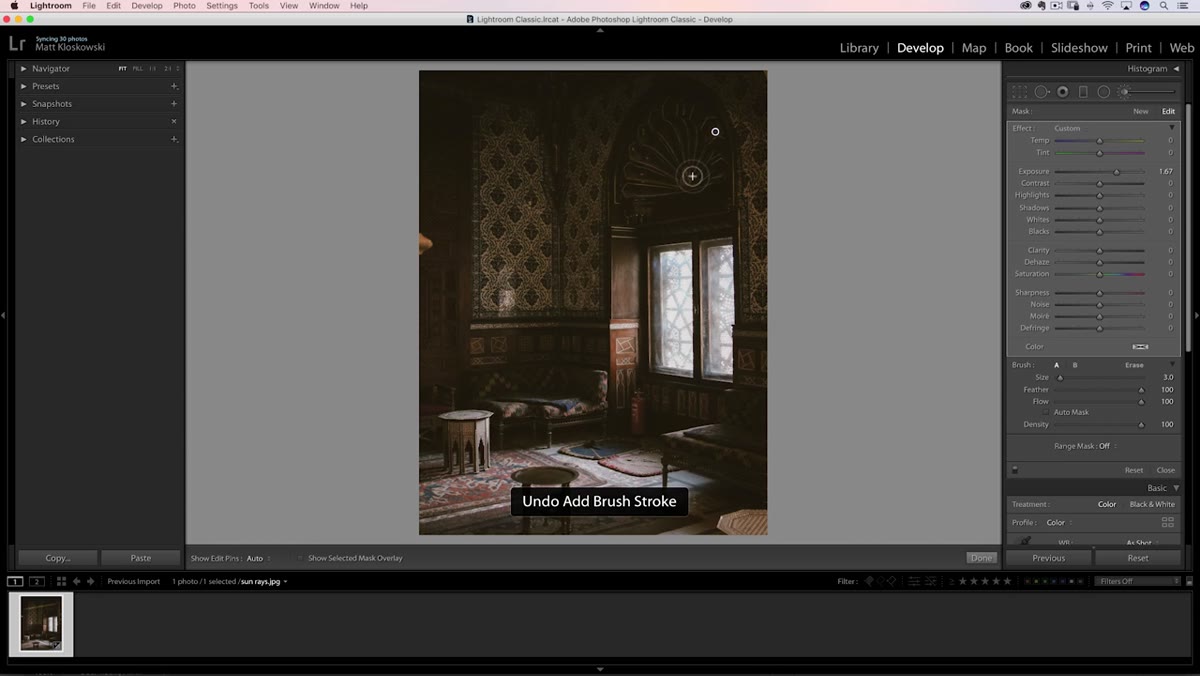This screenshot has width=1200, height=676.
Task: Click the Copy... button
Action: coord(58,558)
